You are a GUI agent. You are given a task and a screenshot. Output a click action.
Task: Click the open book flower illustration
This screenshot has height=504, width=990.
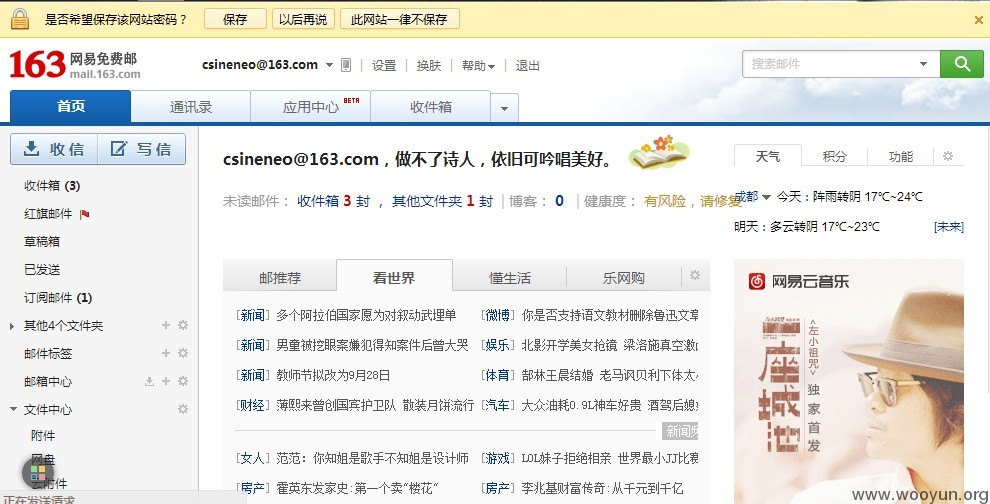point(659,152)
